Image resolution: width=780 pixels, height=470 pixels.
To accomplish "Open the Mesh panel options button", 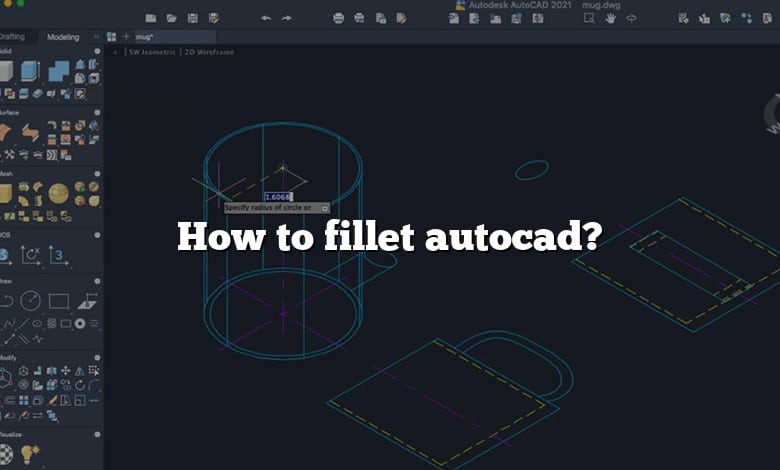I will (97, 174).
